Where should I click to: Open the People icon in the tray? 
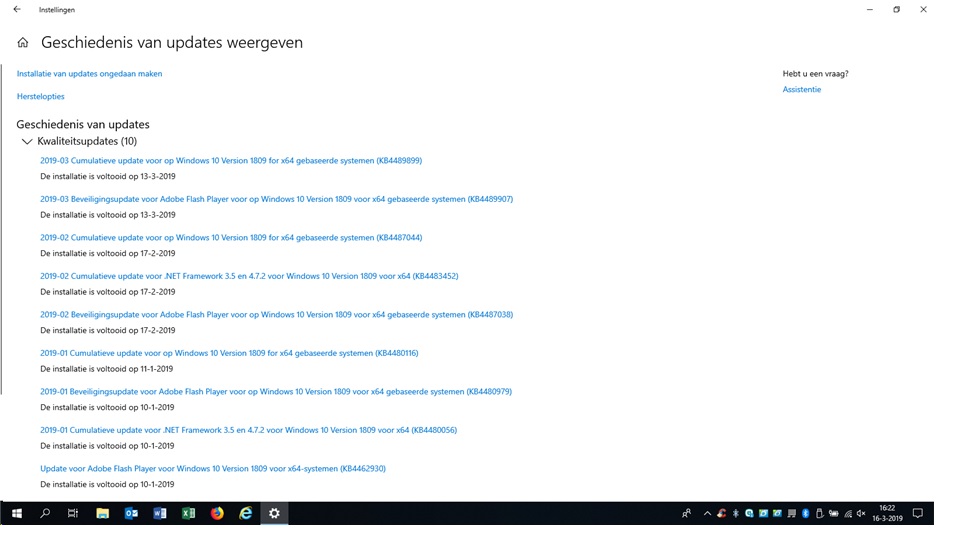[686, 514]
